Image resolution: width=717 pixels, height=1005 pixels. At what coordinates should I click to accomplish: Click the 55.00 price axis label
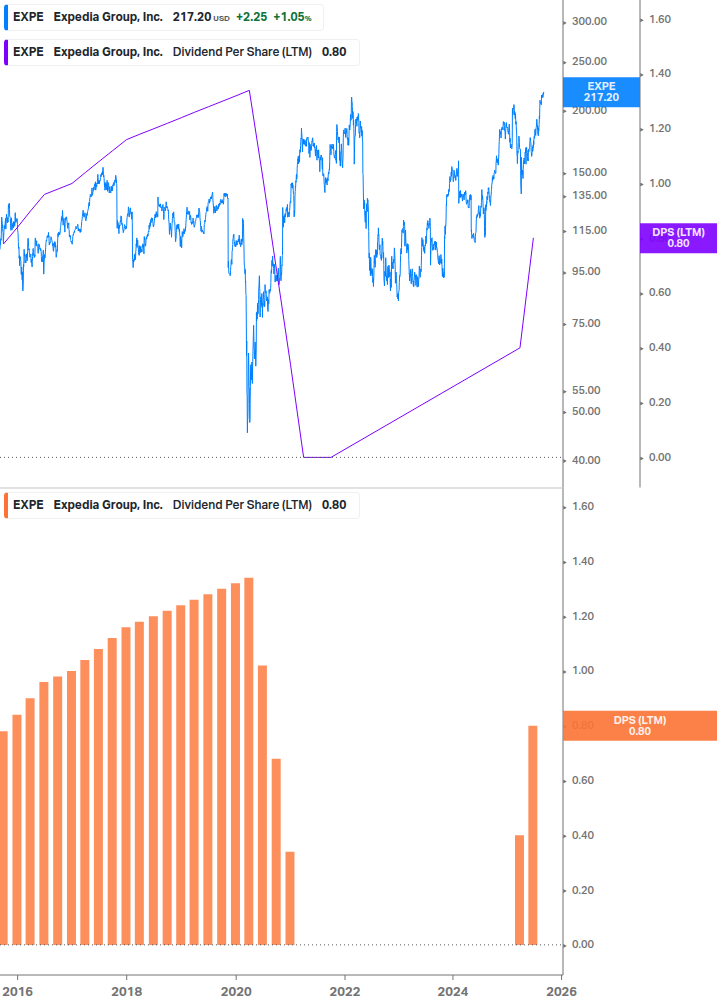[586, 390]
